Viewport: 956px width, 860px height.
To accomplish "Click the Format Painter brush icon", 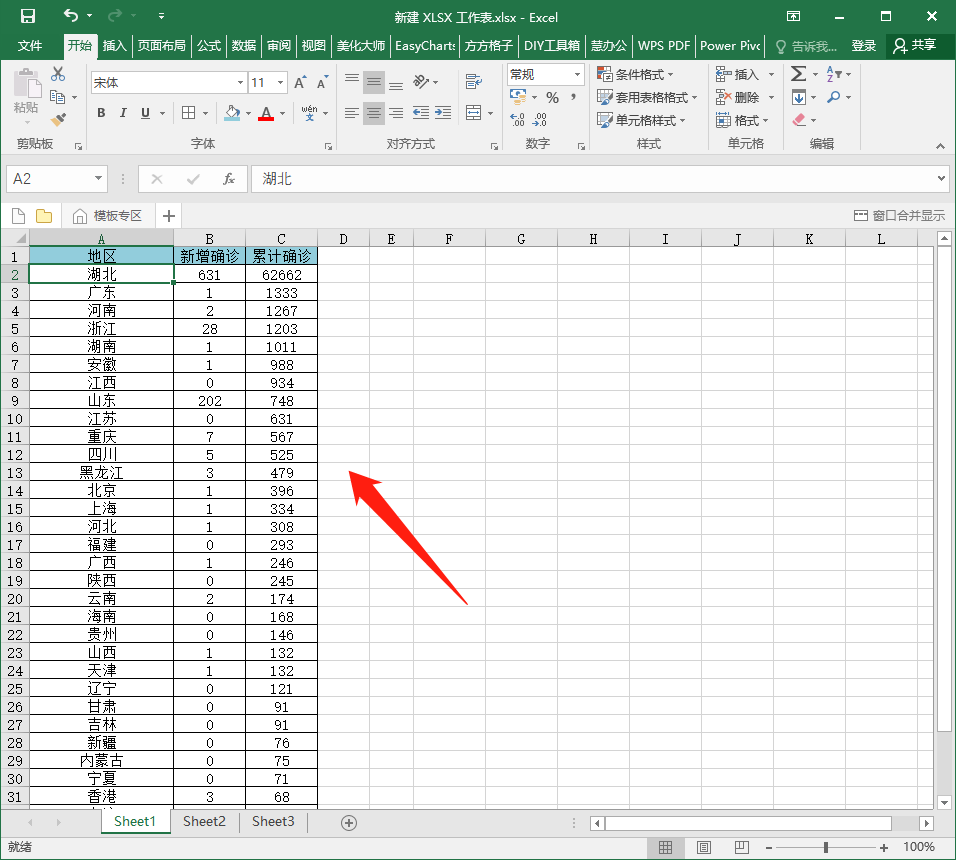I will 59,119.
